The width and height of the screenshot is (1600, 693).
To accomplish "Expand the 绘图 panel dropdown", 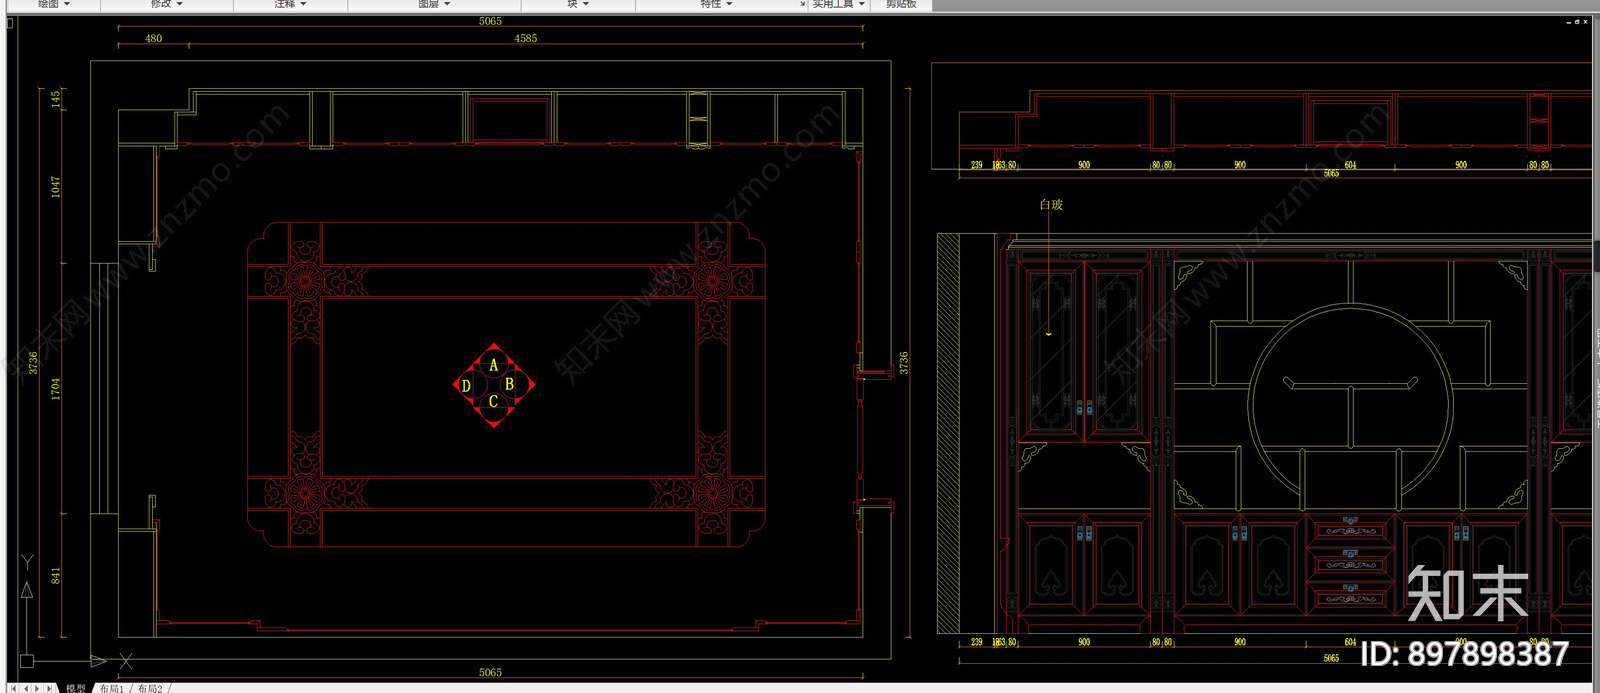I will (54, 4).
